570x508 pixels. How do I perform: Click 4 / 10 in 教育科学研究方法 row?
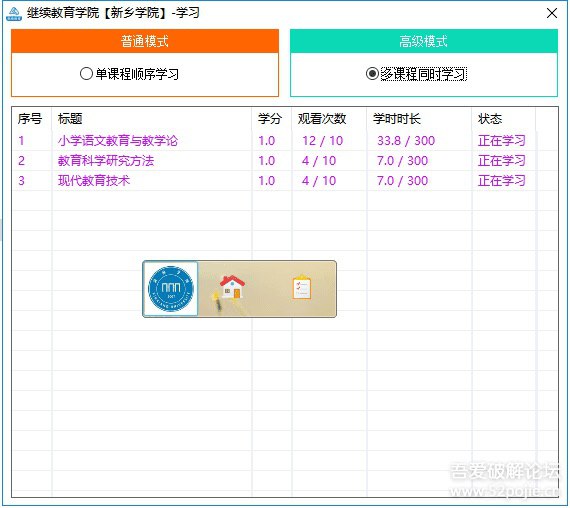click(x=319, y=161)
